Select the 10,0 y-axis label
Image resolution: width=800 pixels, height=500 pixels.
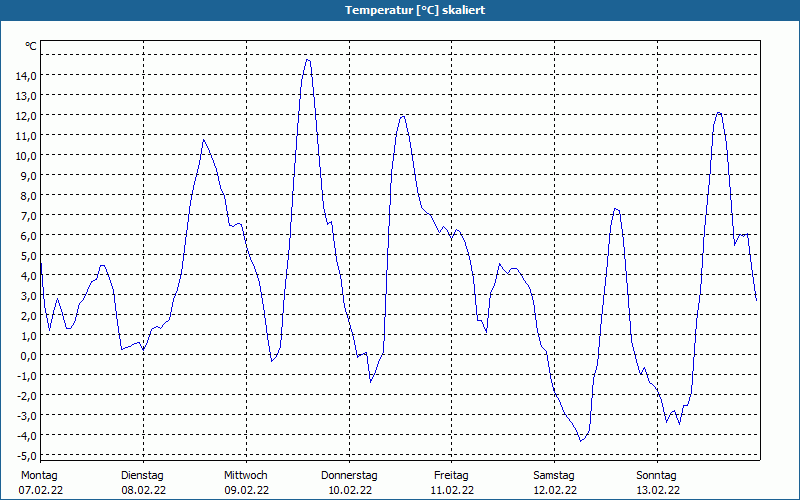(26, 155)
